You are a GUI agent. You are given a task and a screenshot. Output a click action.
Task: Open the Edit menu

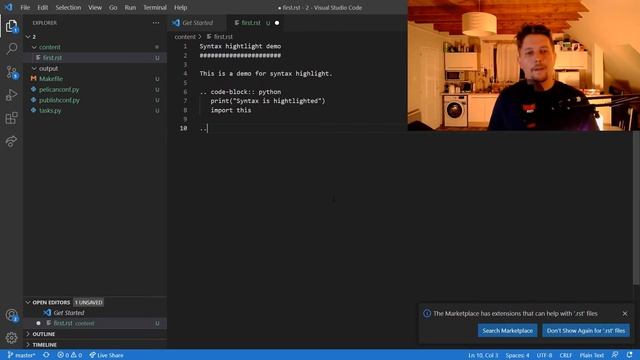(x=42, y=7)
